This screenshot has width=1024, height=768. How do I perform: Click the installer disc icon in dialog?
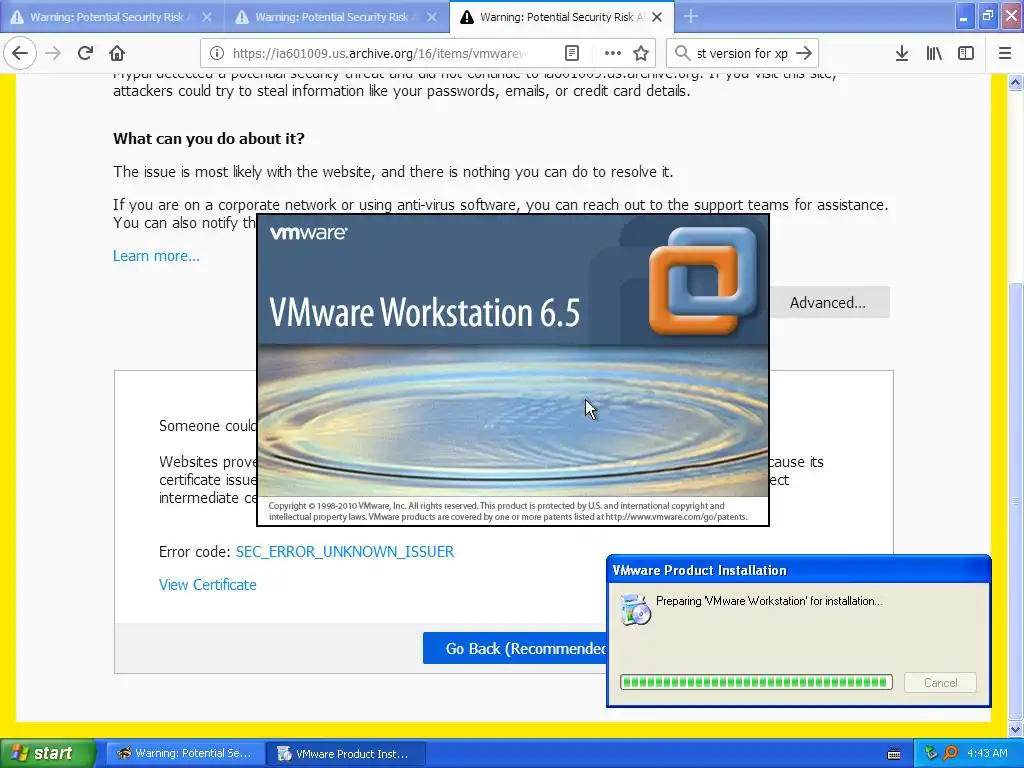tap(635, 609)
